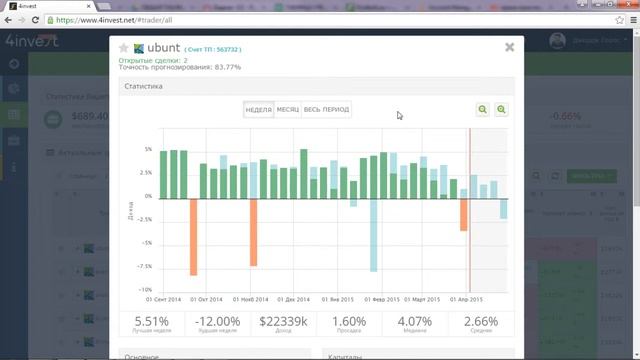640x360 pixels.
Task: Open the ubunt trader avatar icon
Action: (x=139, y=49)
